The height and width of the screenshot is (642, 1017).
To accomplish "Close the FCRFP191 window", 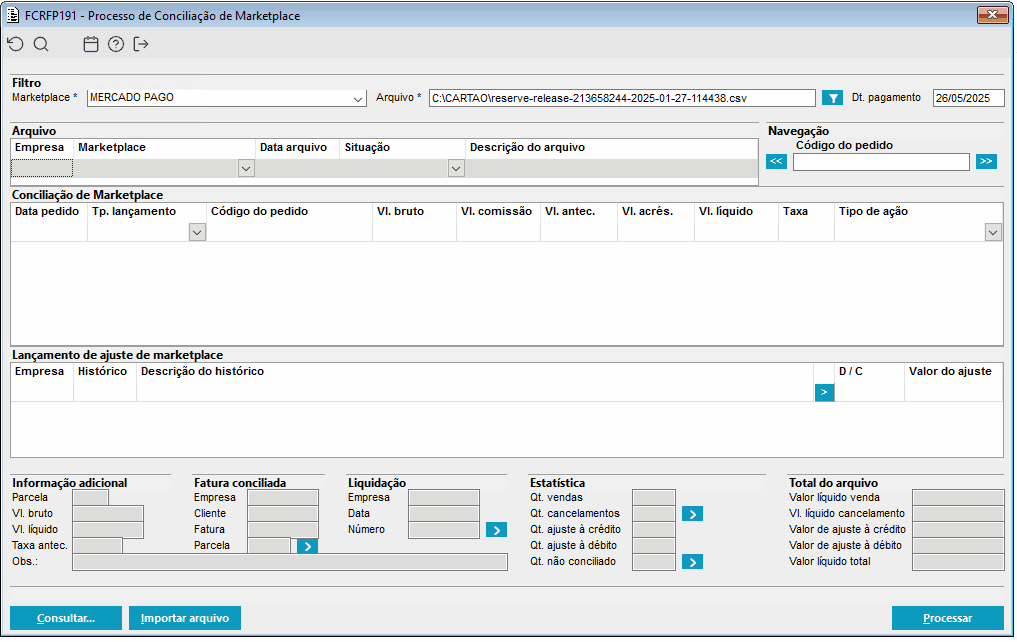I will pos(992,15).
